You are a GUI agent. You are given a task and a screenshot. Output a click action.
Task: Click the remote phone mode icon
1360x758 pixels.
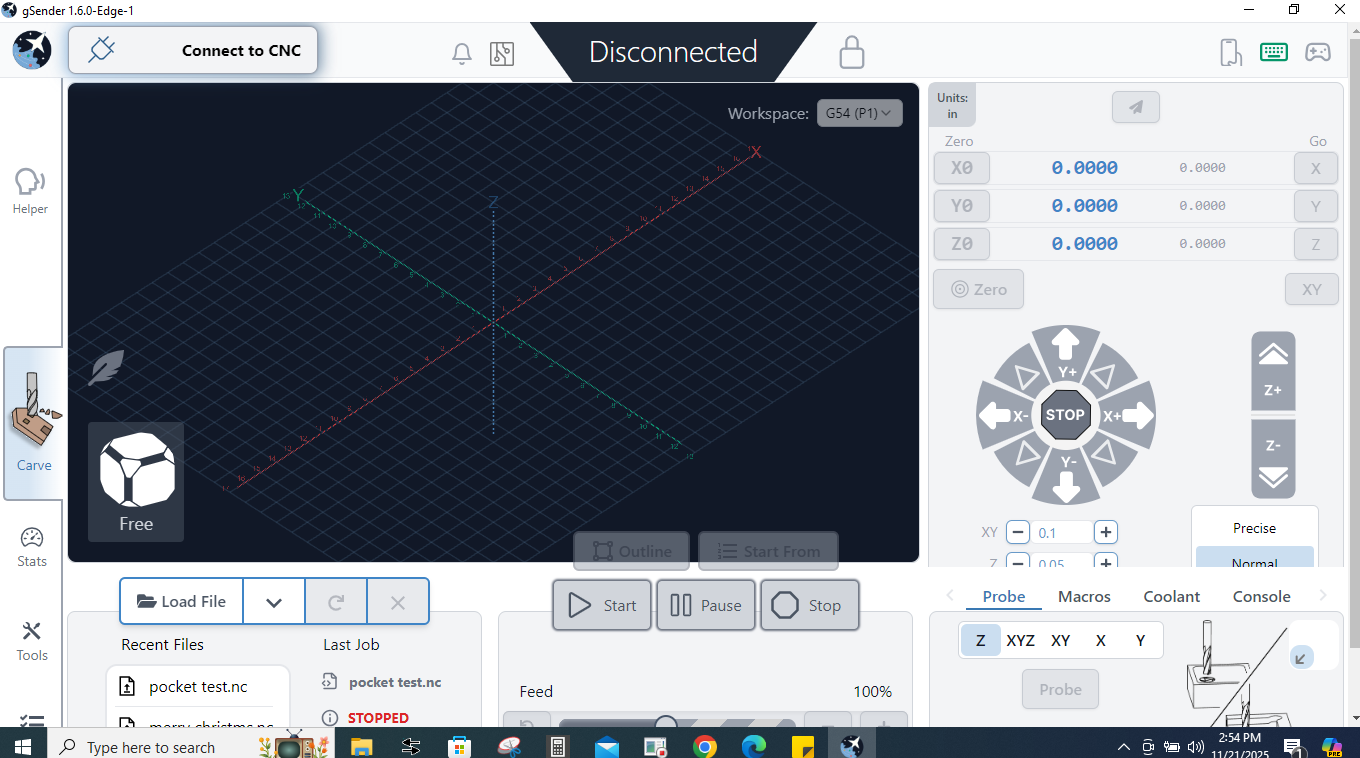1231,52
